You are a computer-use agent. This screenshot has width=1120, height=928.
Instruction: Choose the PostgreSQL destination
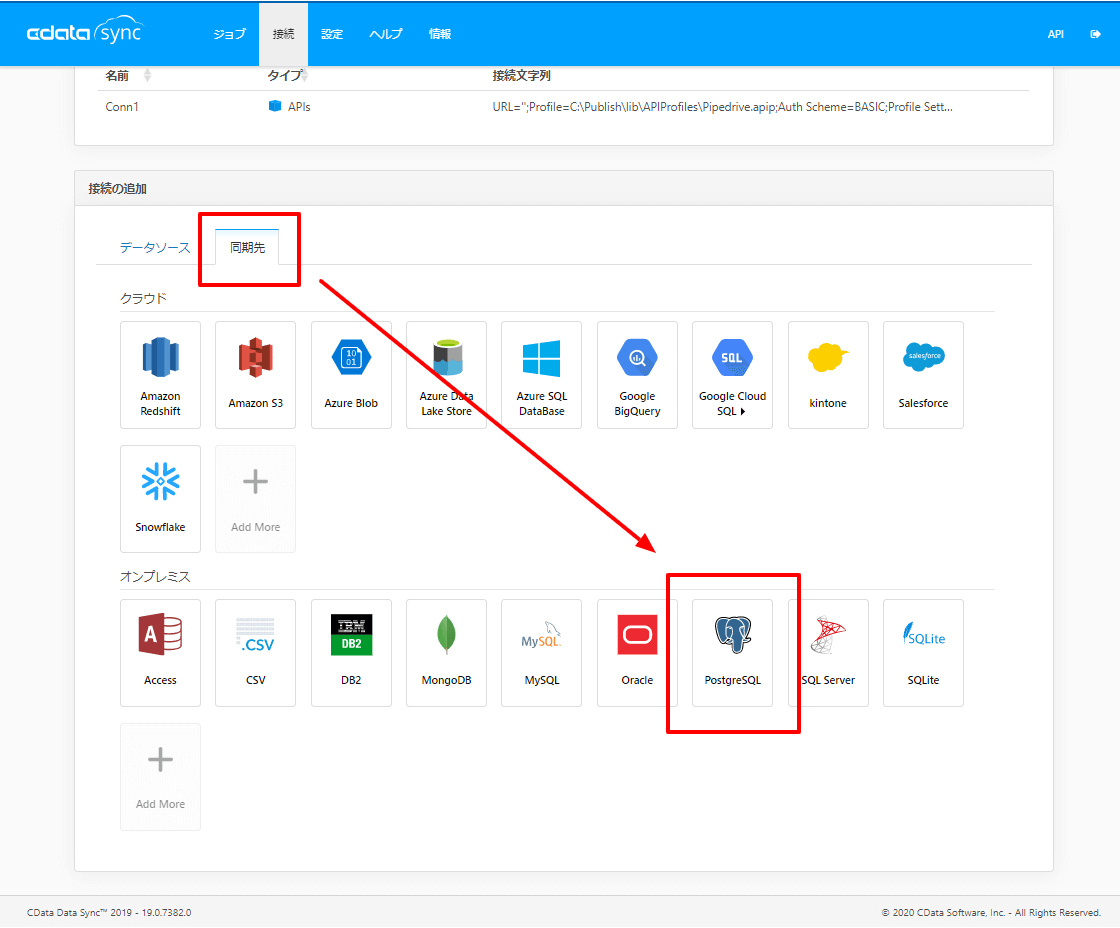732,652
